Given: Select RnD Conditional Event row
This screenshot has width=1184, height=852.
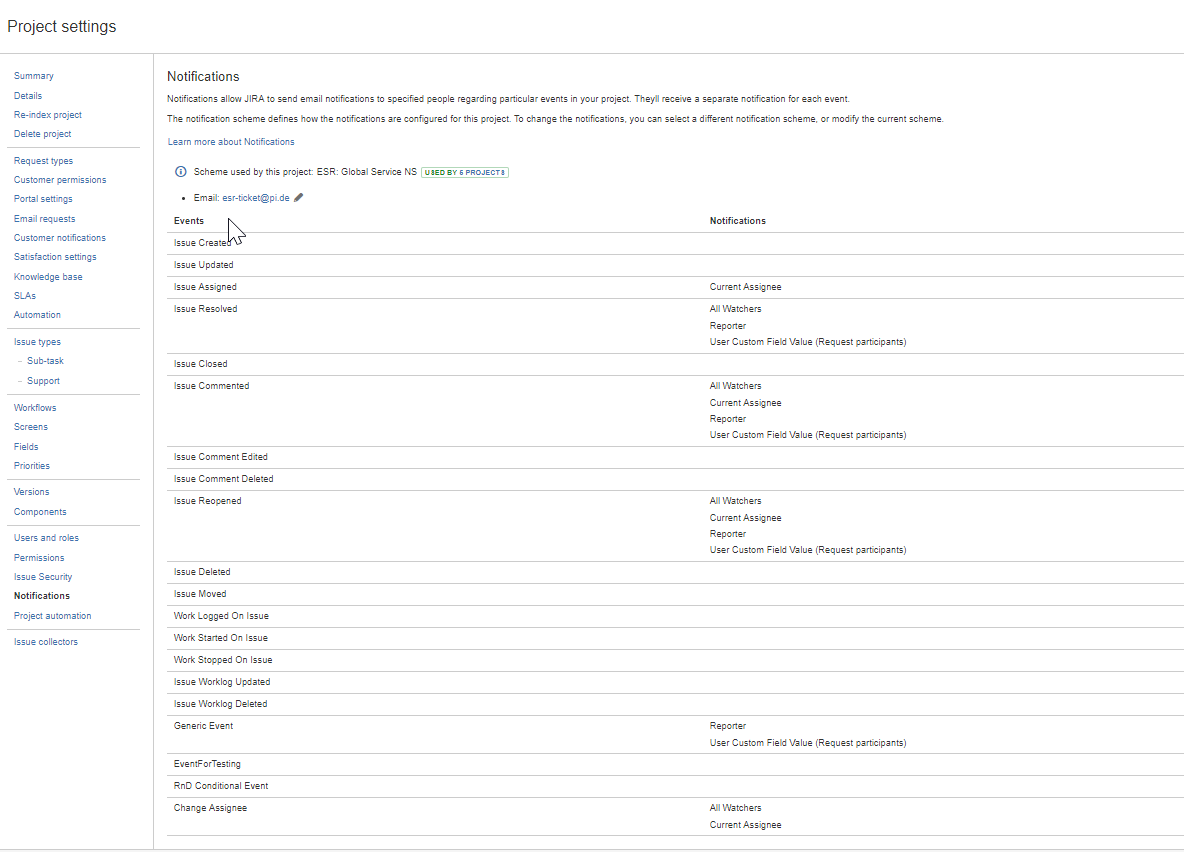Looking at the screenshot, I should [x=675, y=786].
